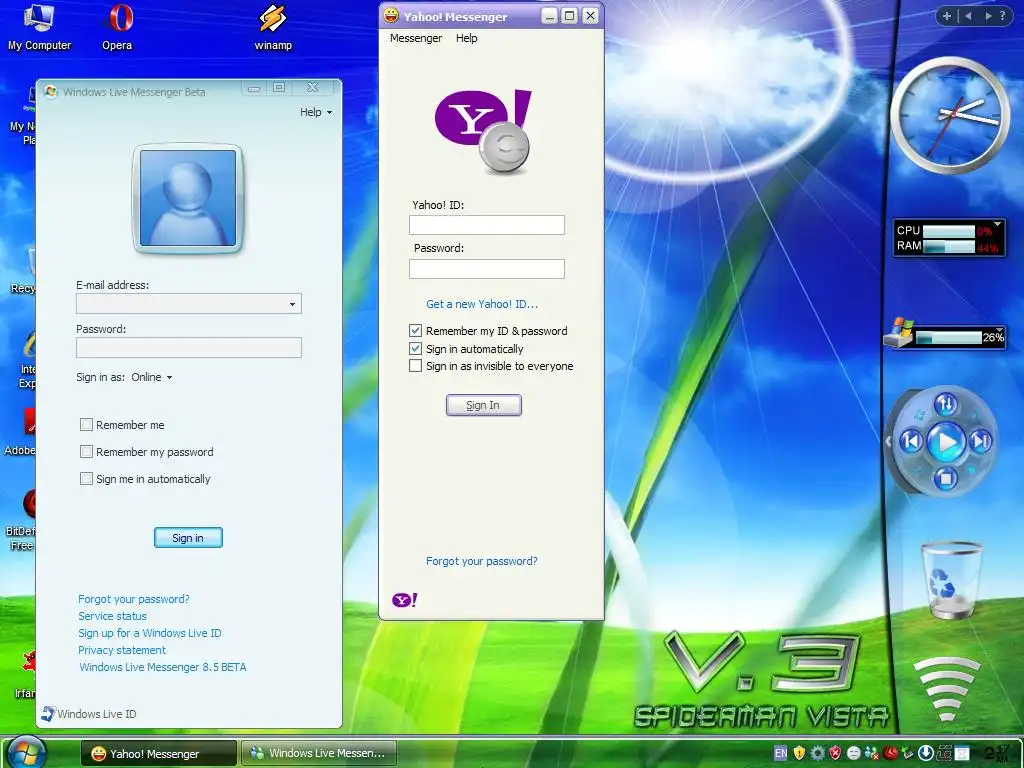This screenshot has height=768, width=1024.
Task: Open the Get a new Yahoo! ID link
Action: coord(482,304)
